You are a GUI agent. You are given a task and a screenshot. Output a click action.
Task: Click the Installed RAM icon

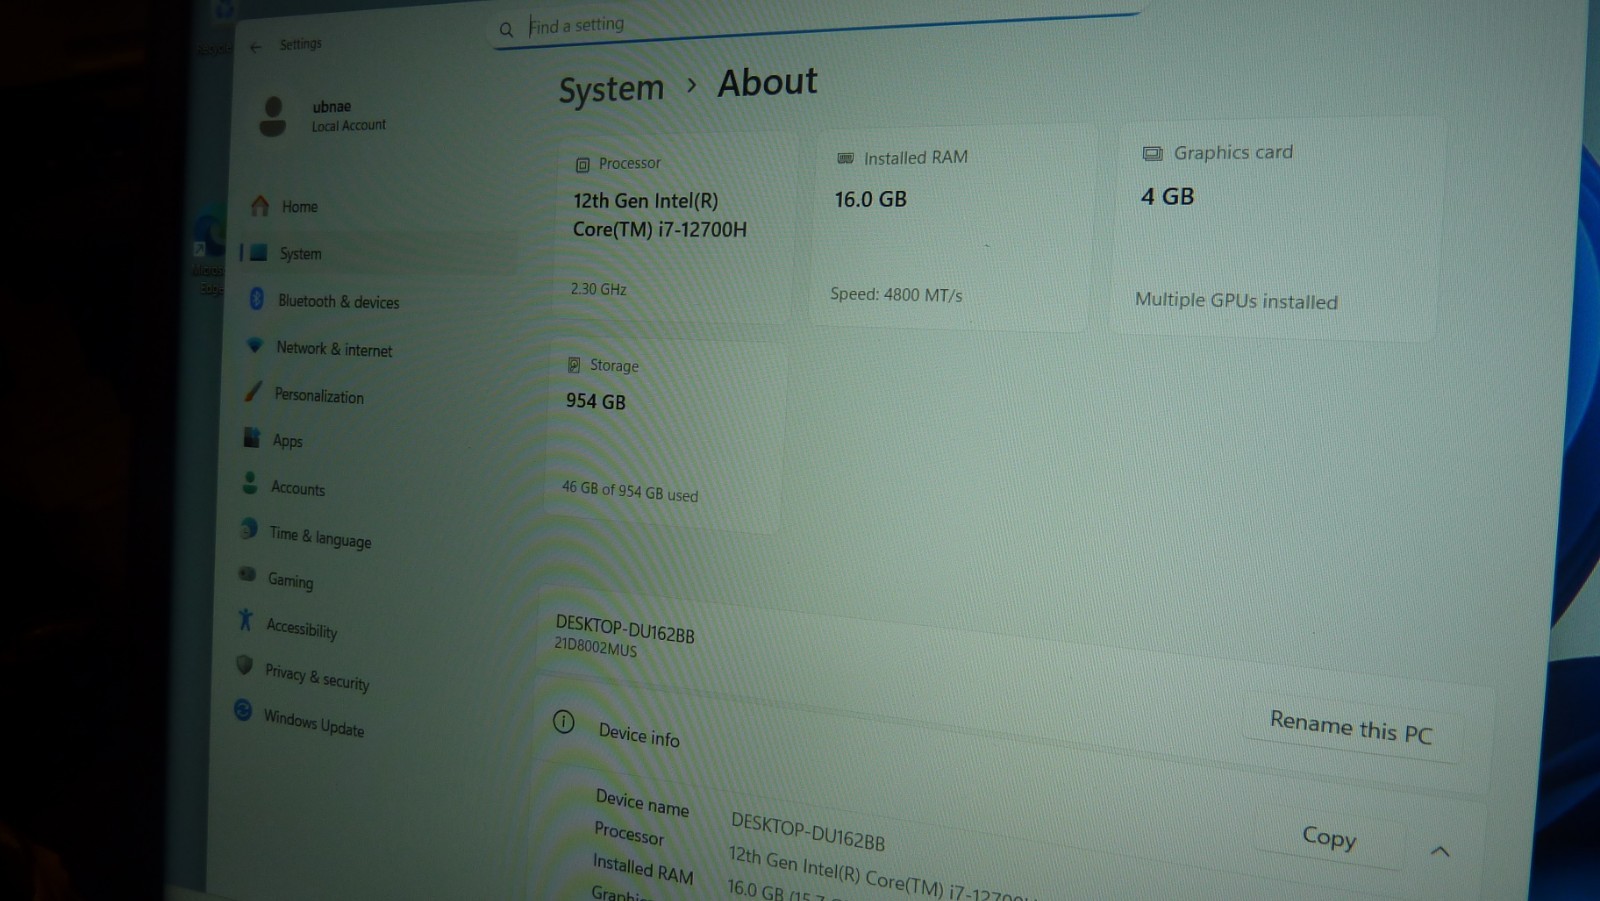click(x=845, y=158)
